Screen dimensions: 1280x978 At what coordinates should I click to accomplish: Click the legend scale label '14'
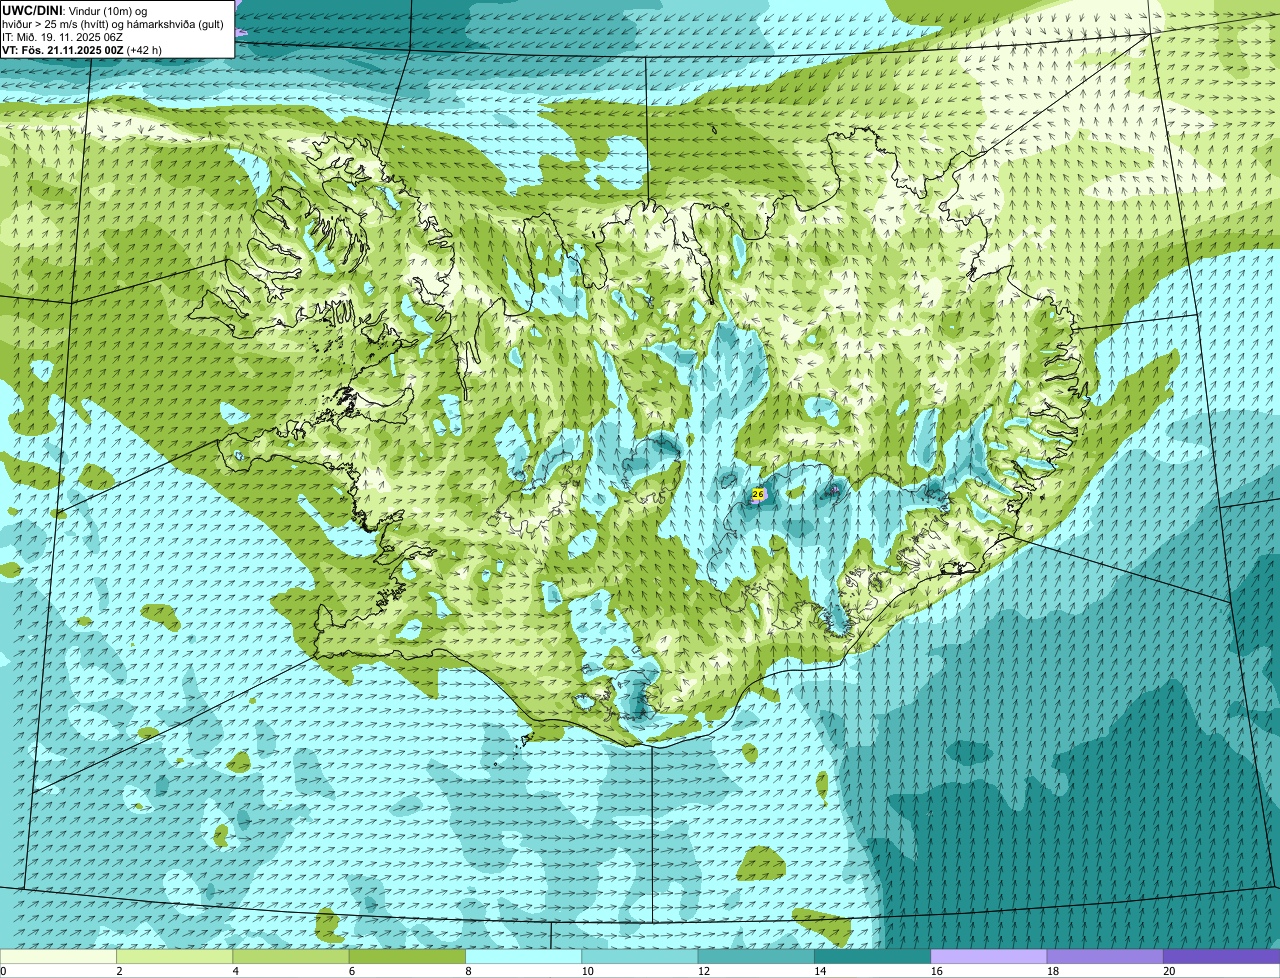click(820, 971)
